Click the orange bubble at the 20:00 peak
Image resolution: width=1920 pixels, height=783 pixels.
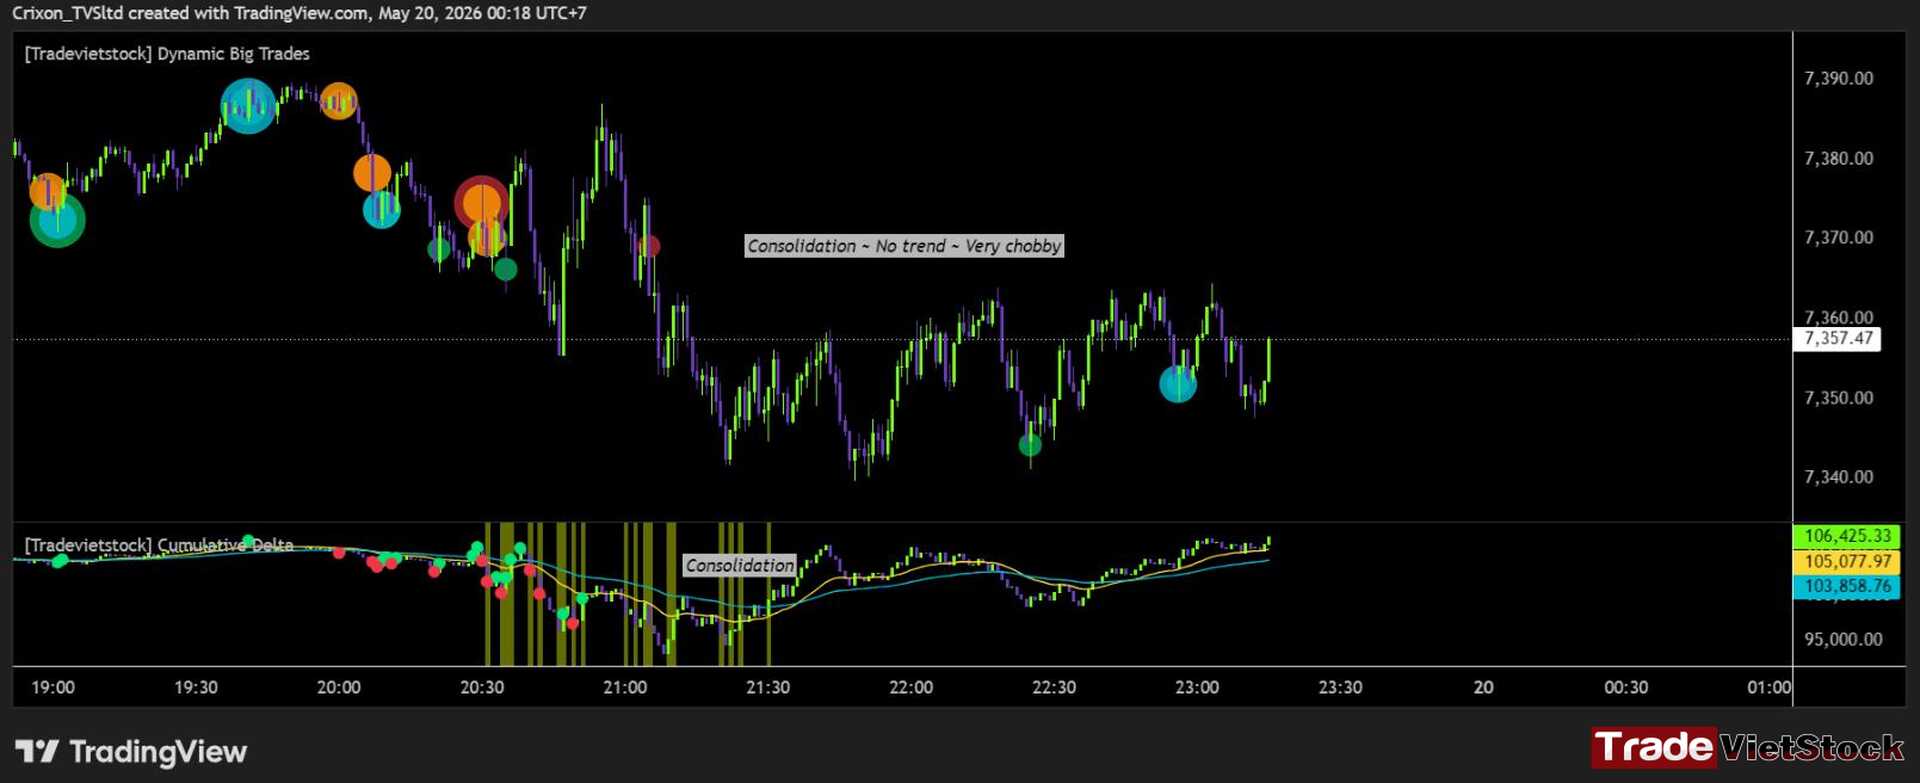339,101
